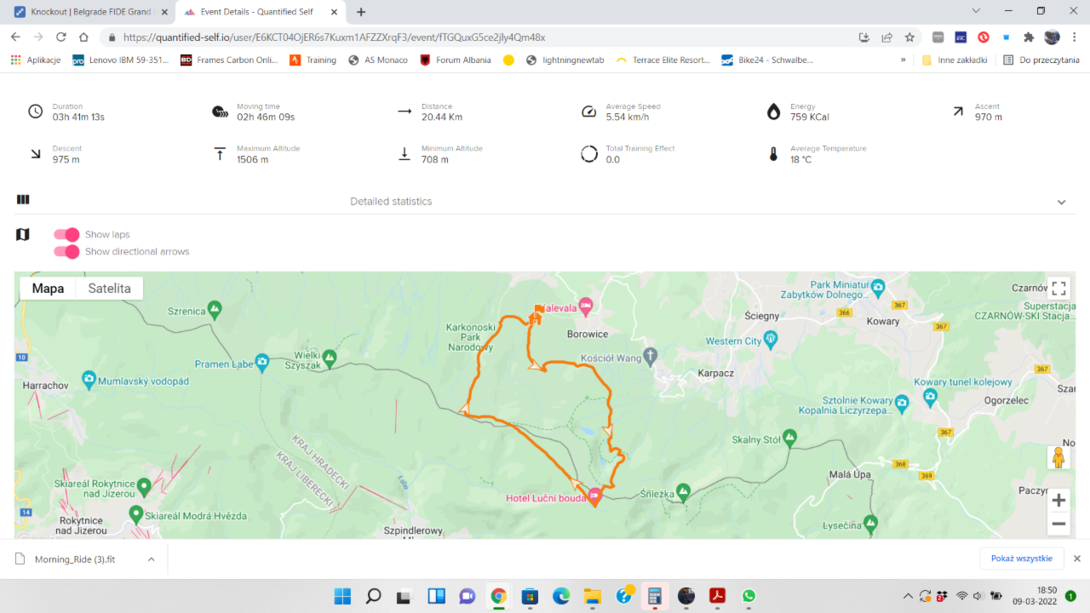The width and height of the screenshot is (1090, 613).
Task: Open the Inne zakładki bookmarks folder
Action: (x=954, y=60)
